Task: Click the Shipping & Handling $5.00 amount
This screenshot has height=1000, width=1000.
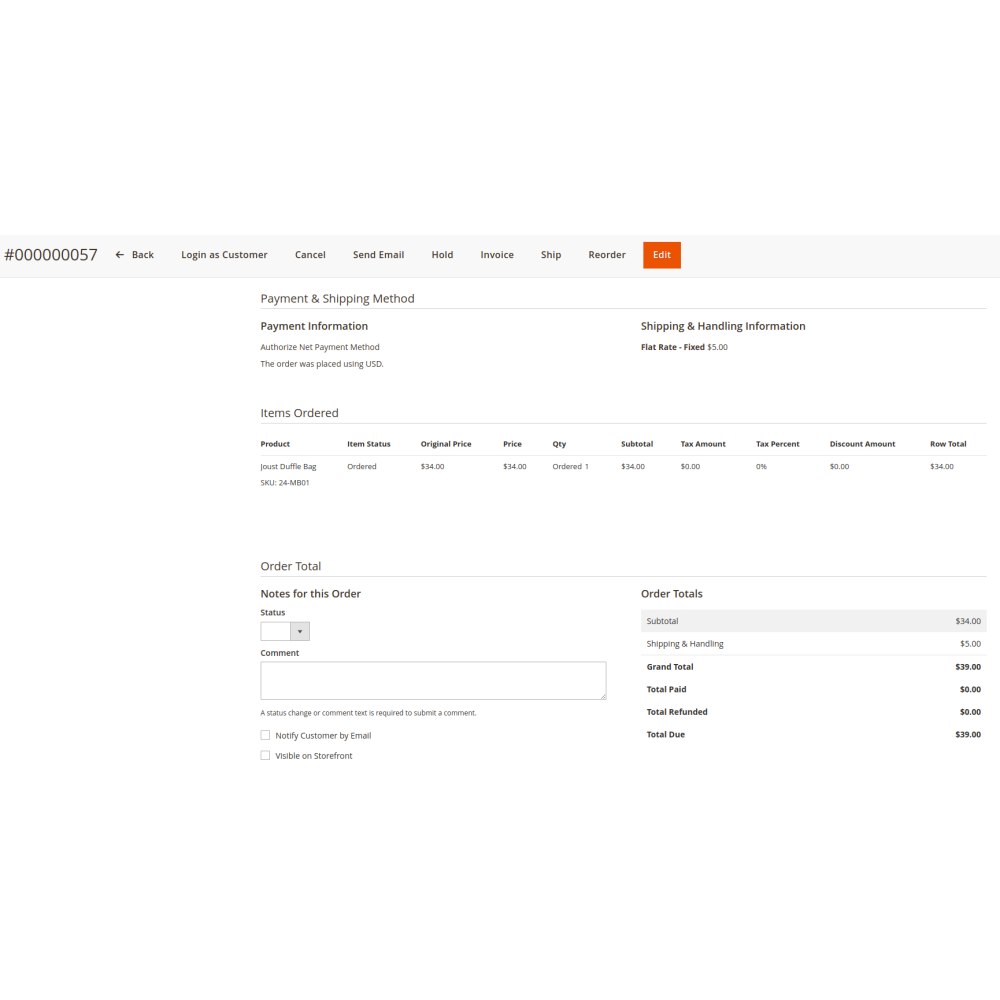Action: point(970,643)
